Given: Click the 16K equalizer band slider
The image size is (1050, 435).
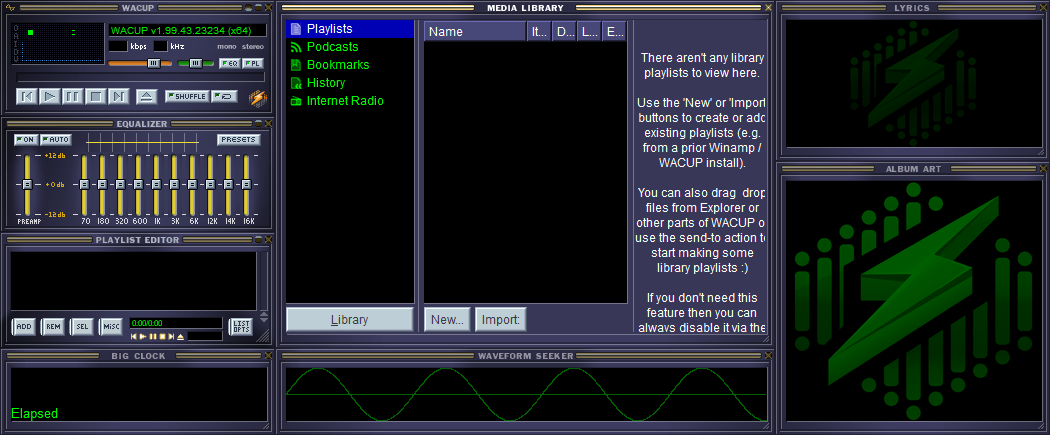Looking at the screenshot, I should point(246,184).
